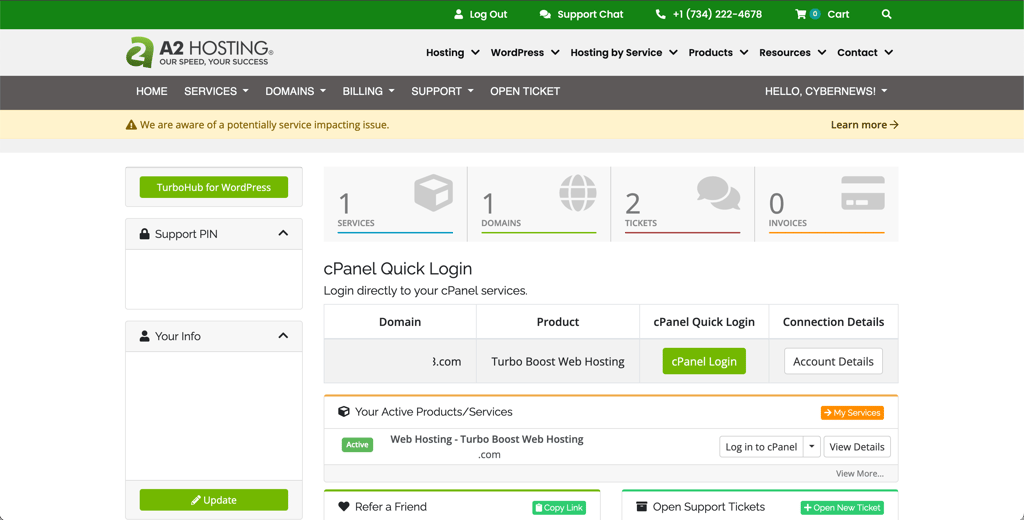Click the Web Hosting - Turbo Boost Web Hosting text

487,439
